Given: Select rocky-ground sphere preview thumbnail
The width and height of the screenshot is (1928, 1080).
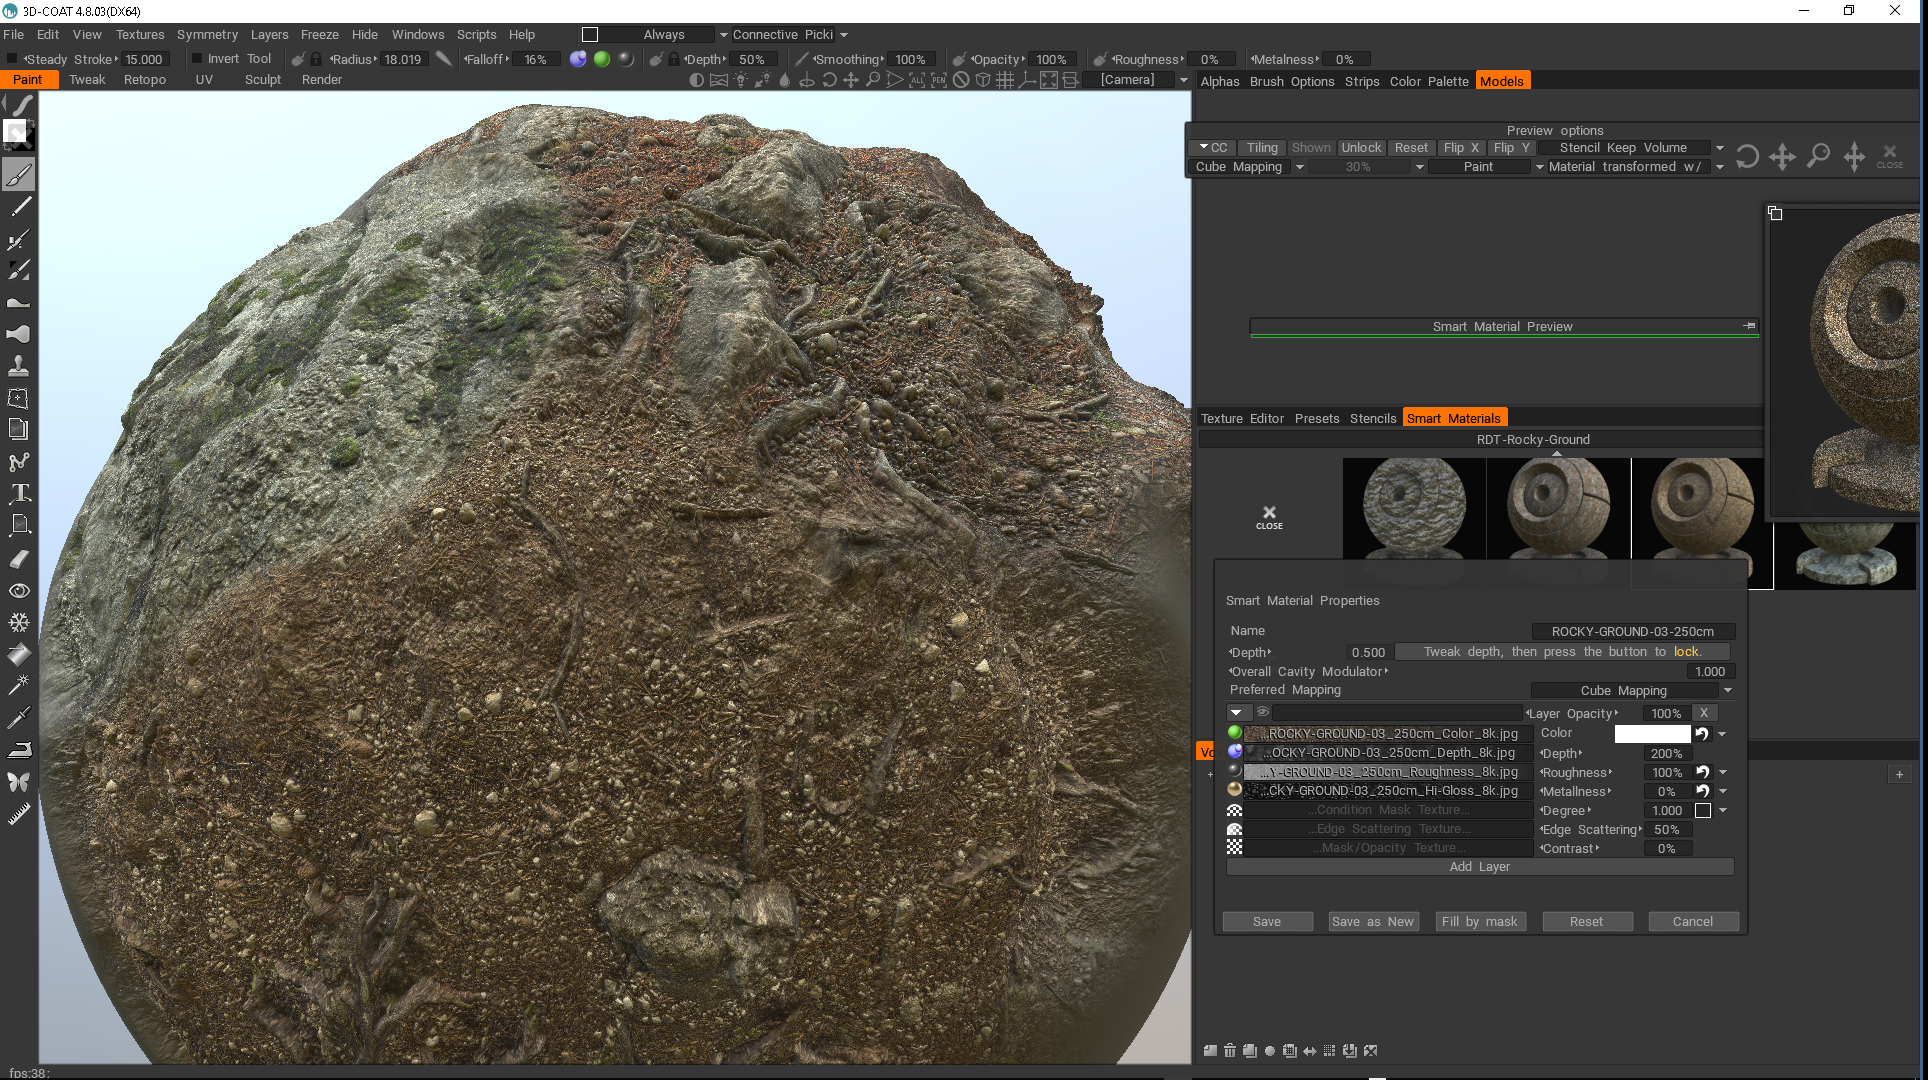Looking at the screenshot, I should click(x=1414, y=506).
